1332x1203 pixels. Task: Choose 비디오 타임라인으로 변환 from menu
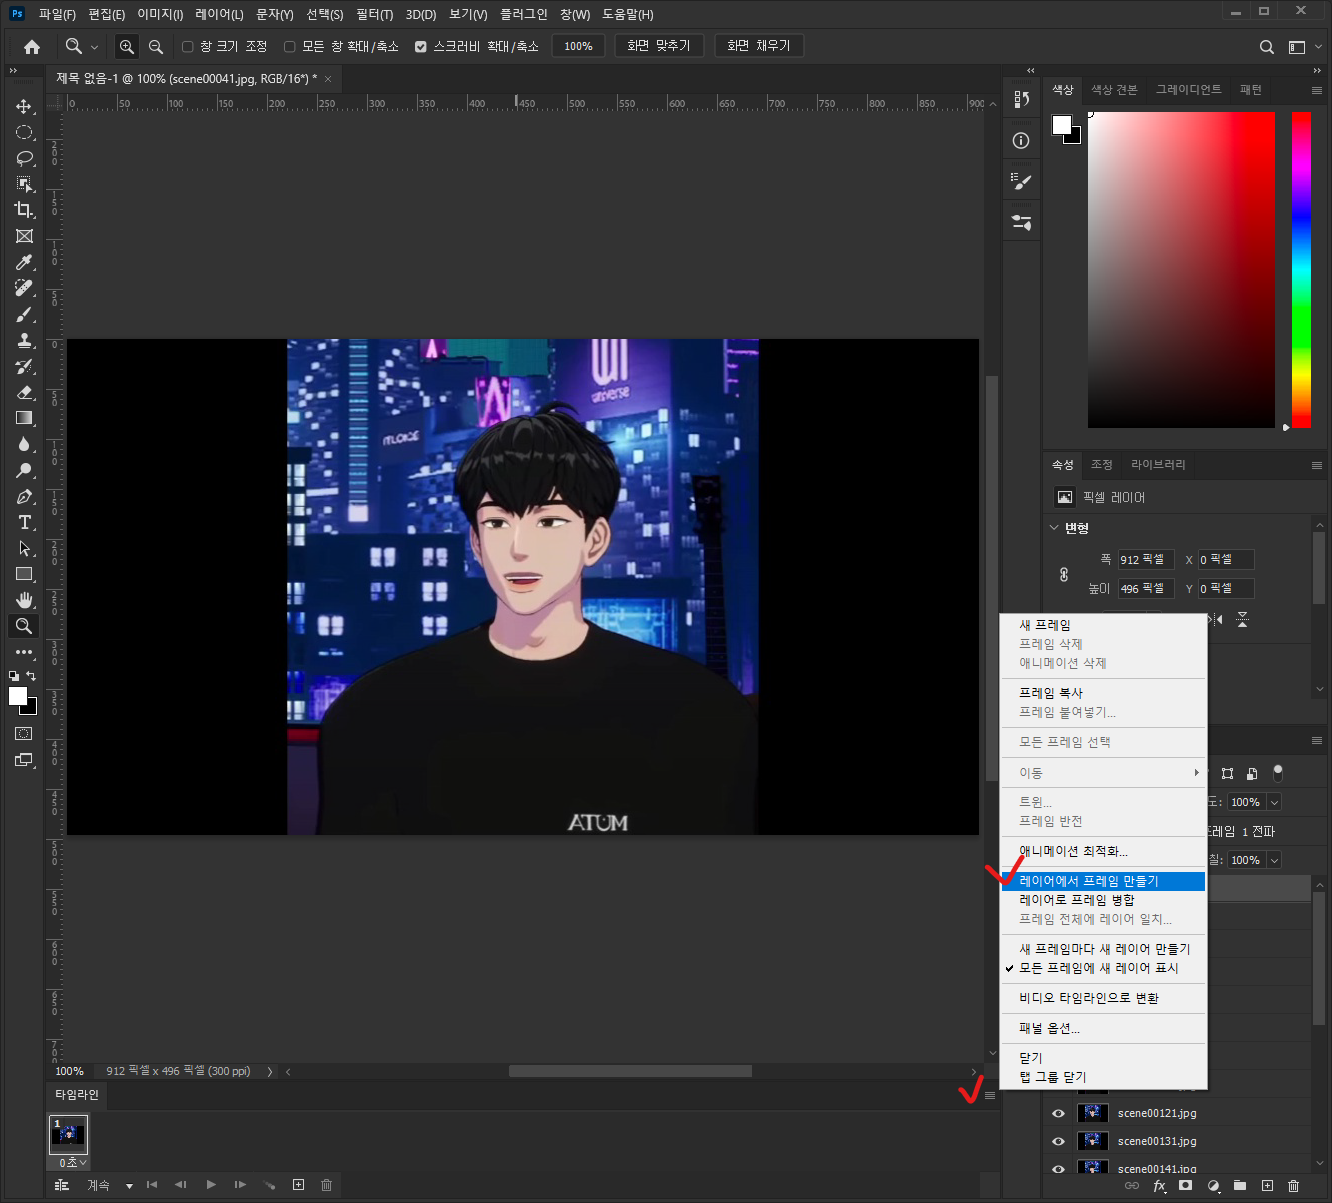(x=1104, y=998)
